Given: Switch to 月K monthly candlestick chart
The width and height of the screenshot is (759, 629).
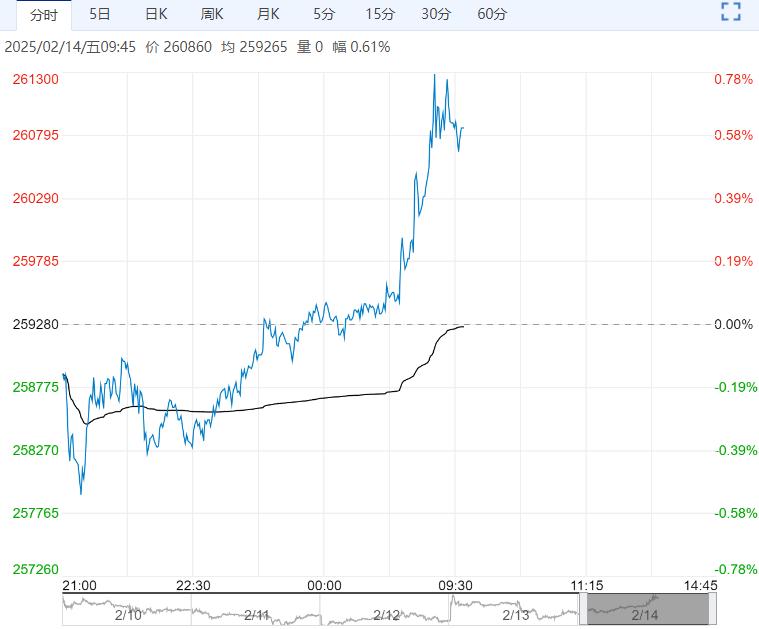Looking at the screenshot, I should 268,14.
